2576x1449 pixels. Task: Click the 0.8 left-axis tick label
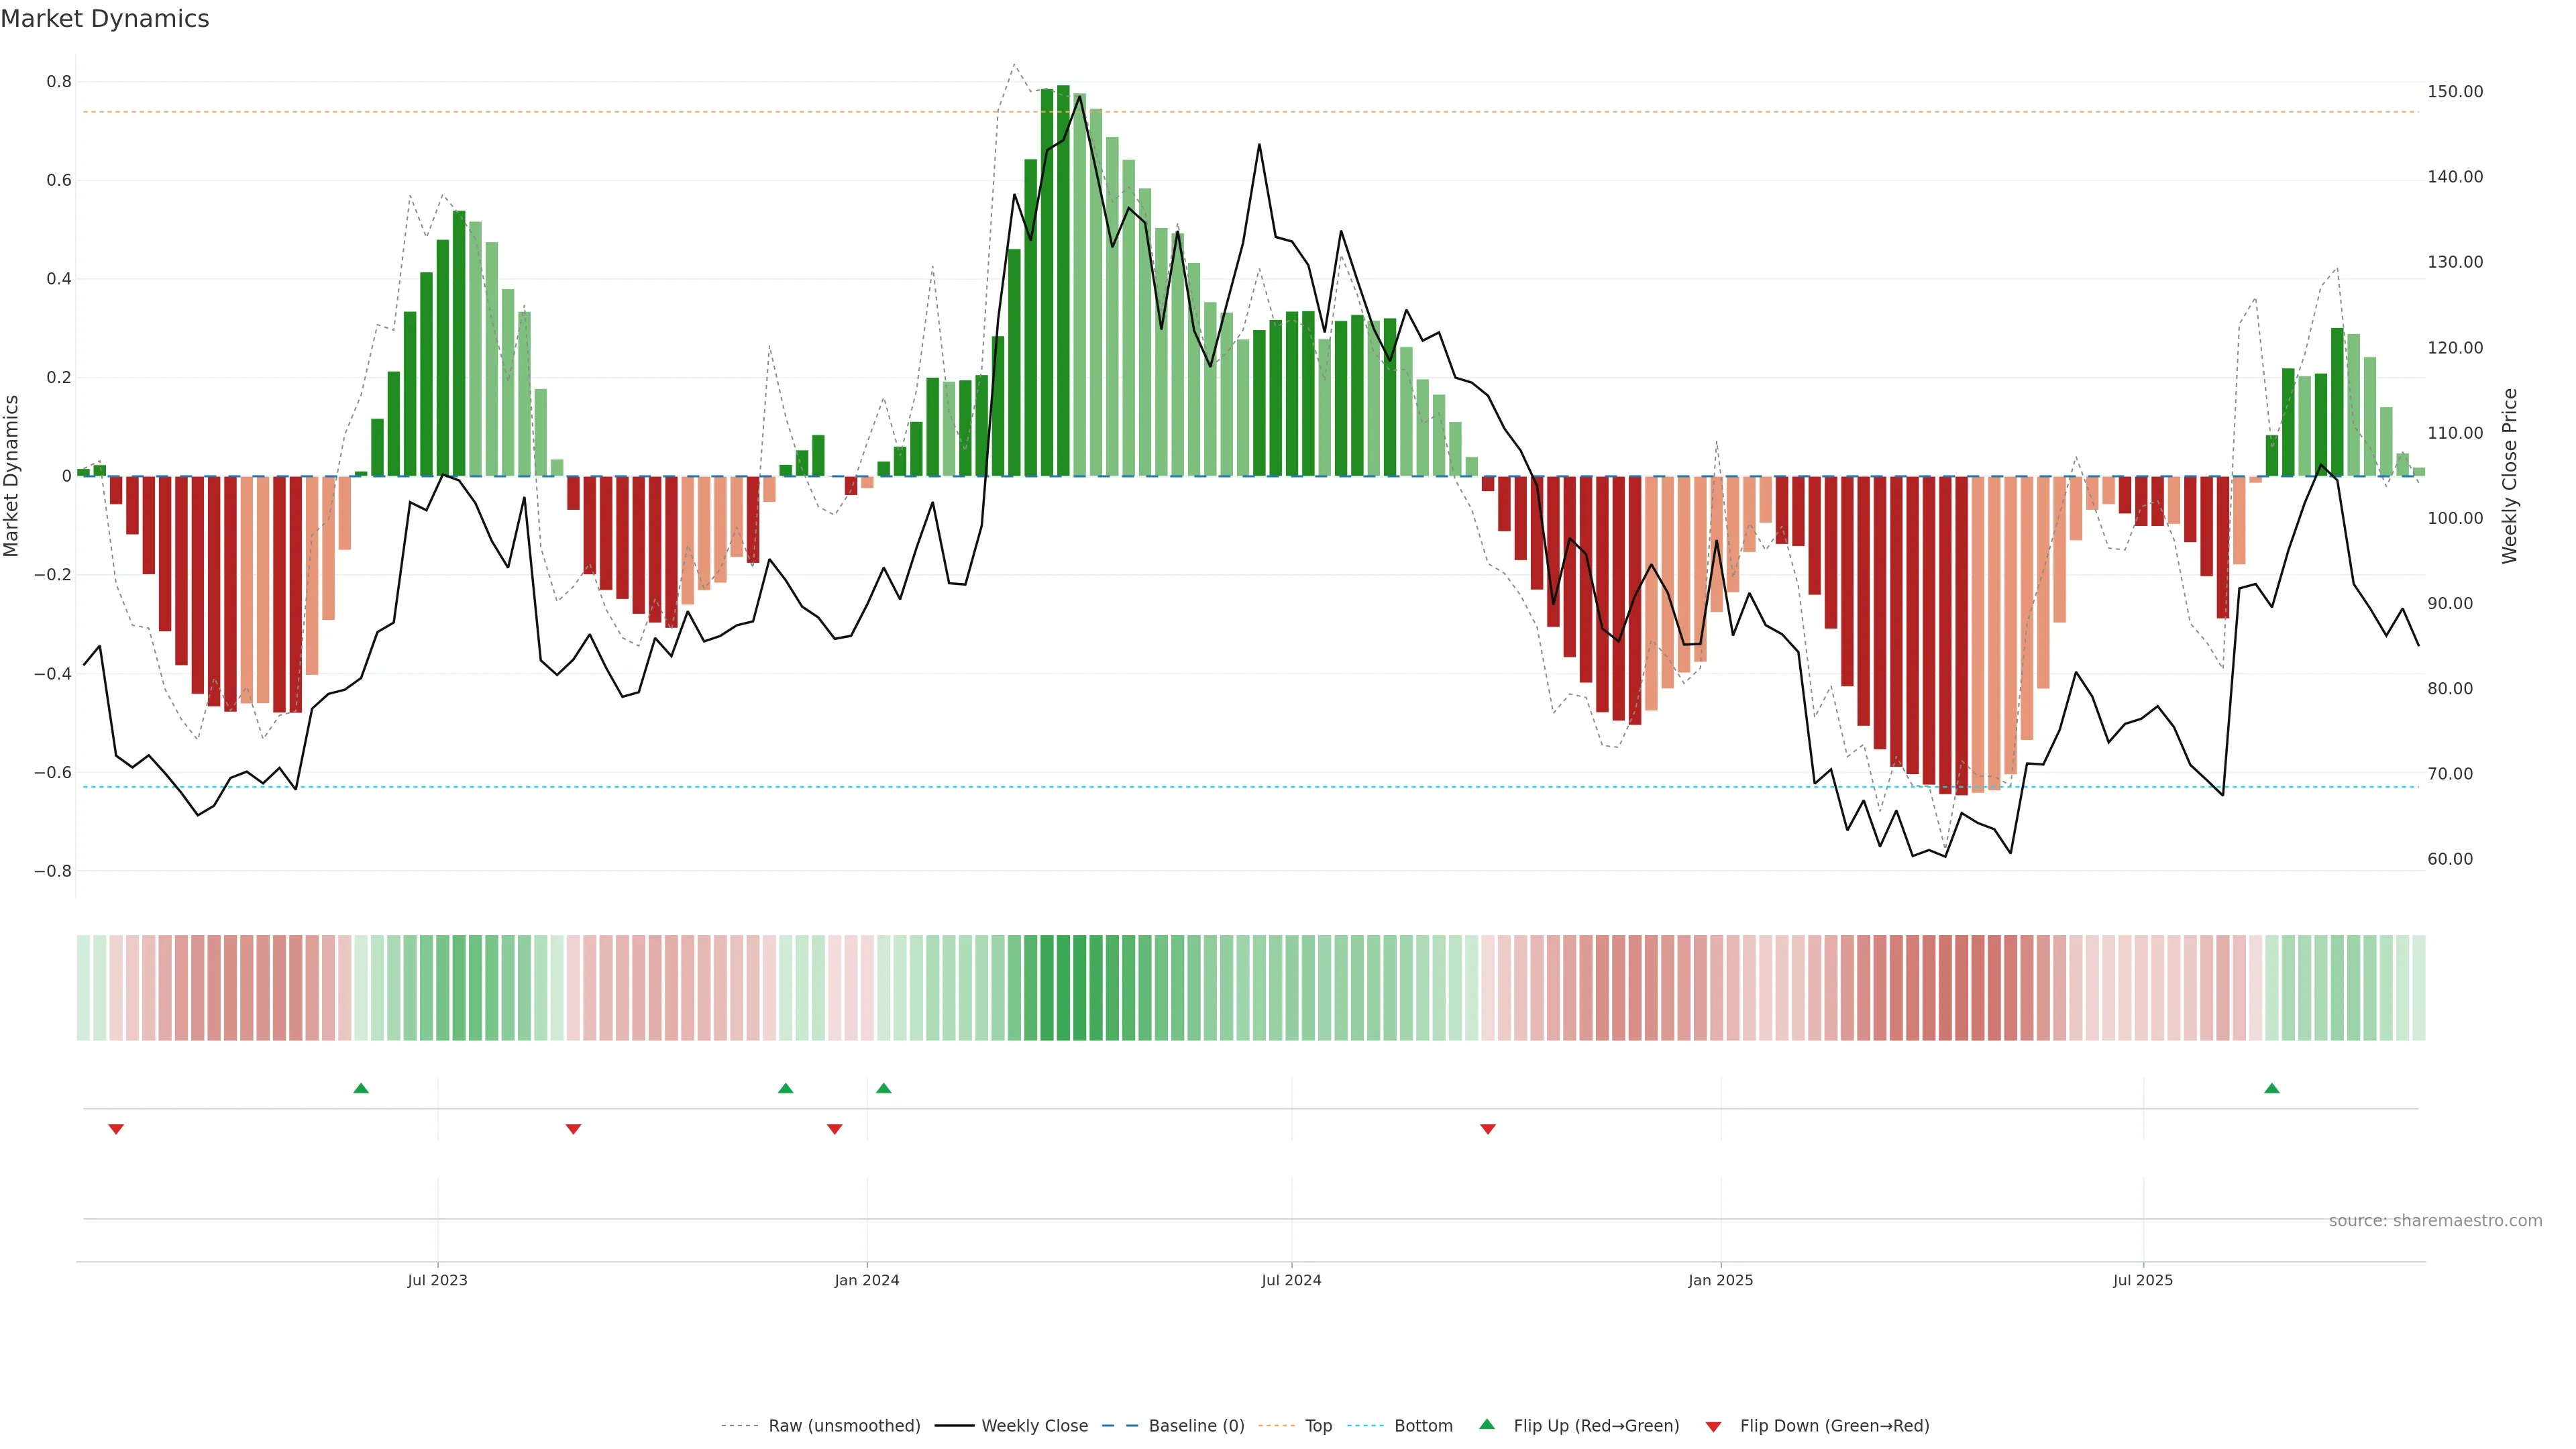pos(59,82)
